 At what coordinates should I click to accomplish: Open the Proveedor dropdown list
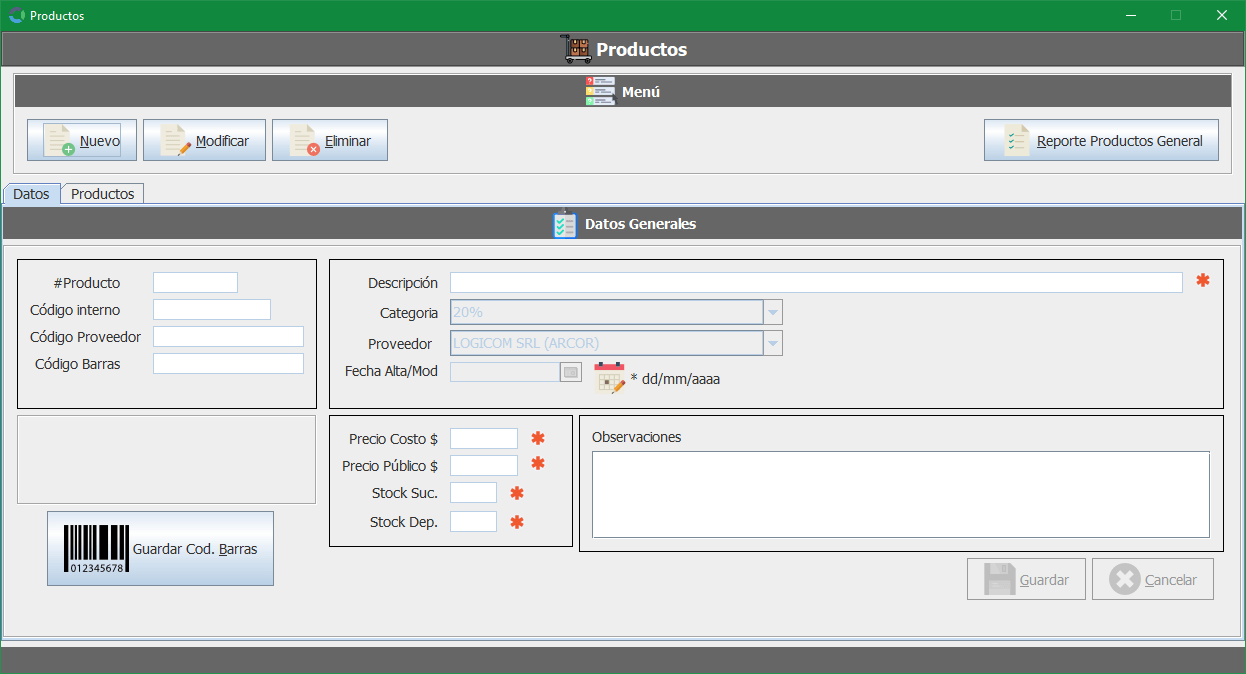(772, 343)
